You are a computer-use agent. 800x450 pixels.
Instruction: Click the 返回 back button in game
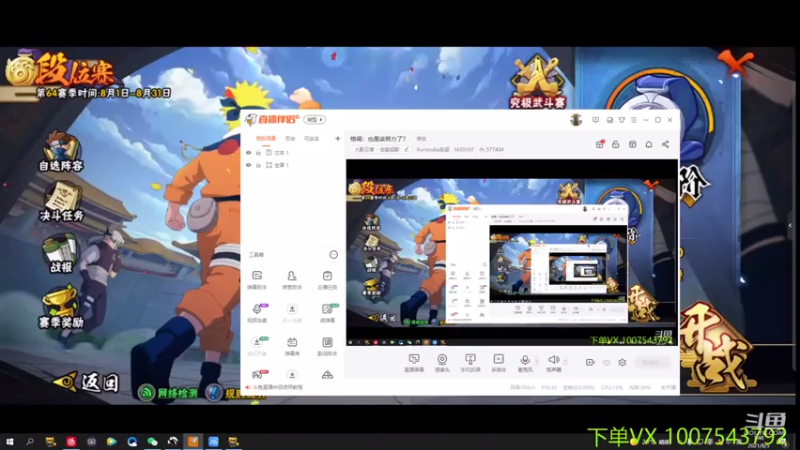[x=88, y=382]
